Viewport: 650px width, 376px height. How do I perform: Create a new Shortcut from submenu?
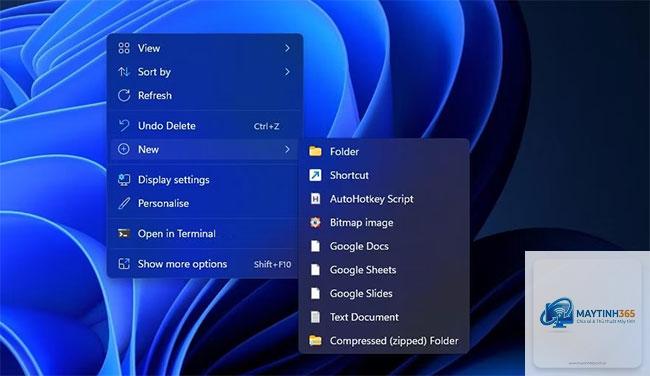(x=384, y=175)
